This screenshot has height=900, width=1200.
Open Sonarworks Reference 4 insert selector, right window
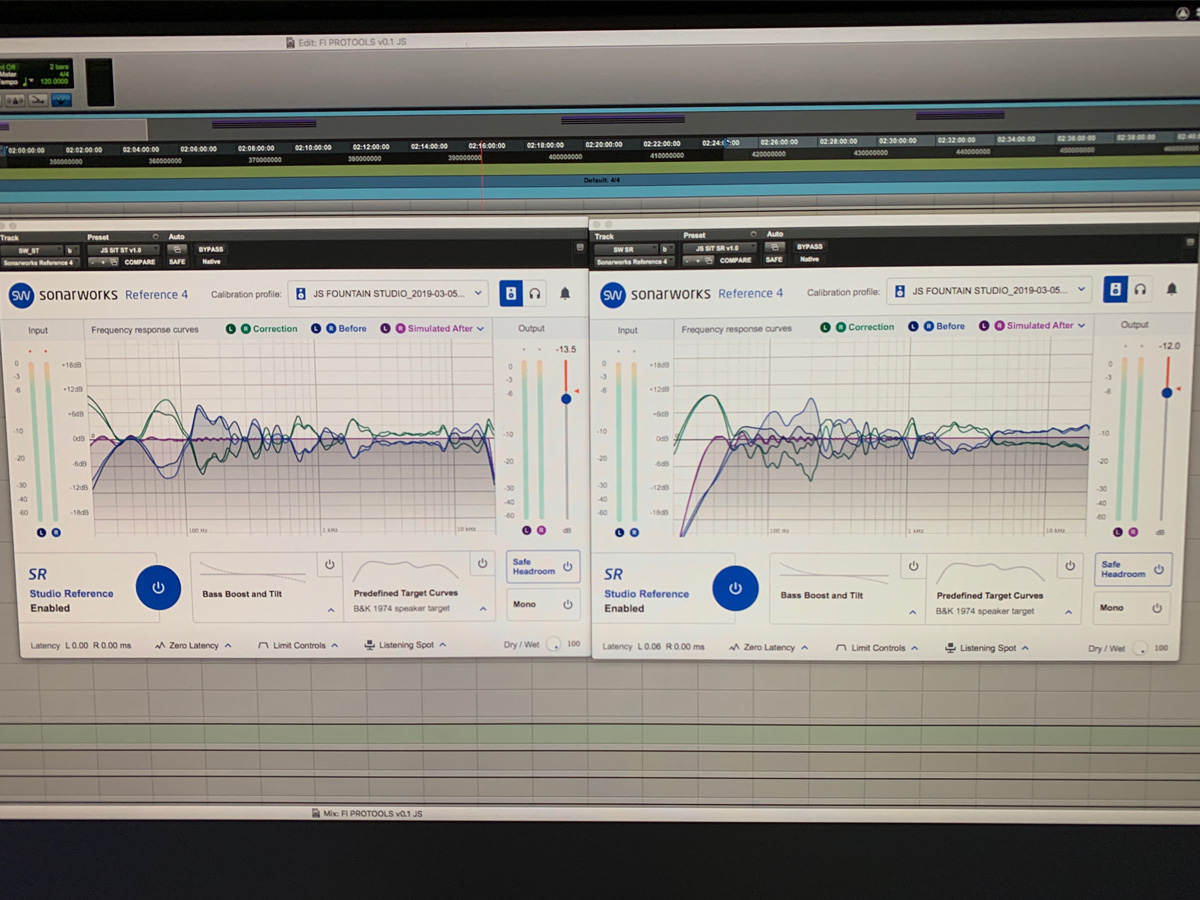634,261
